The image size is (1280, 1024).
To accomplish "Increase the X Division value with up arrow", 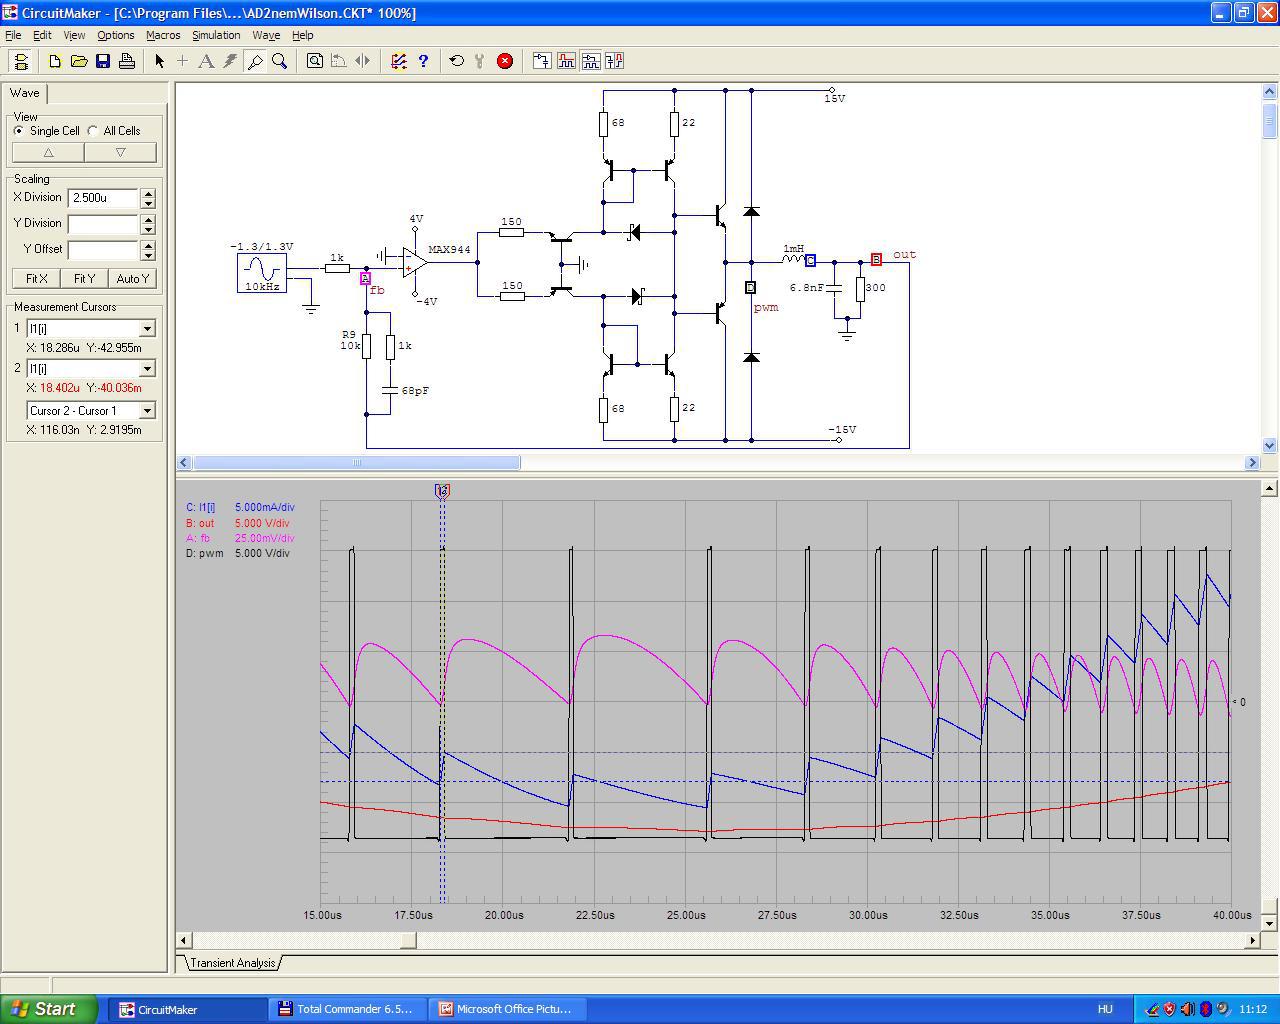I will coord(148,193).
